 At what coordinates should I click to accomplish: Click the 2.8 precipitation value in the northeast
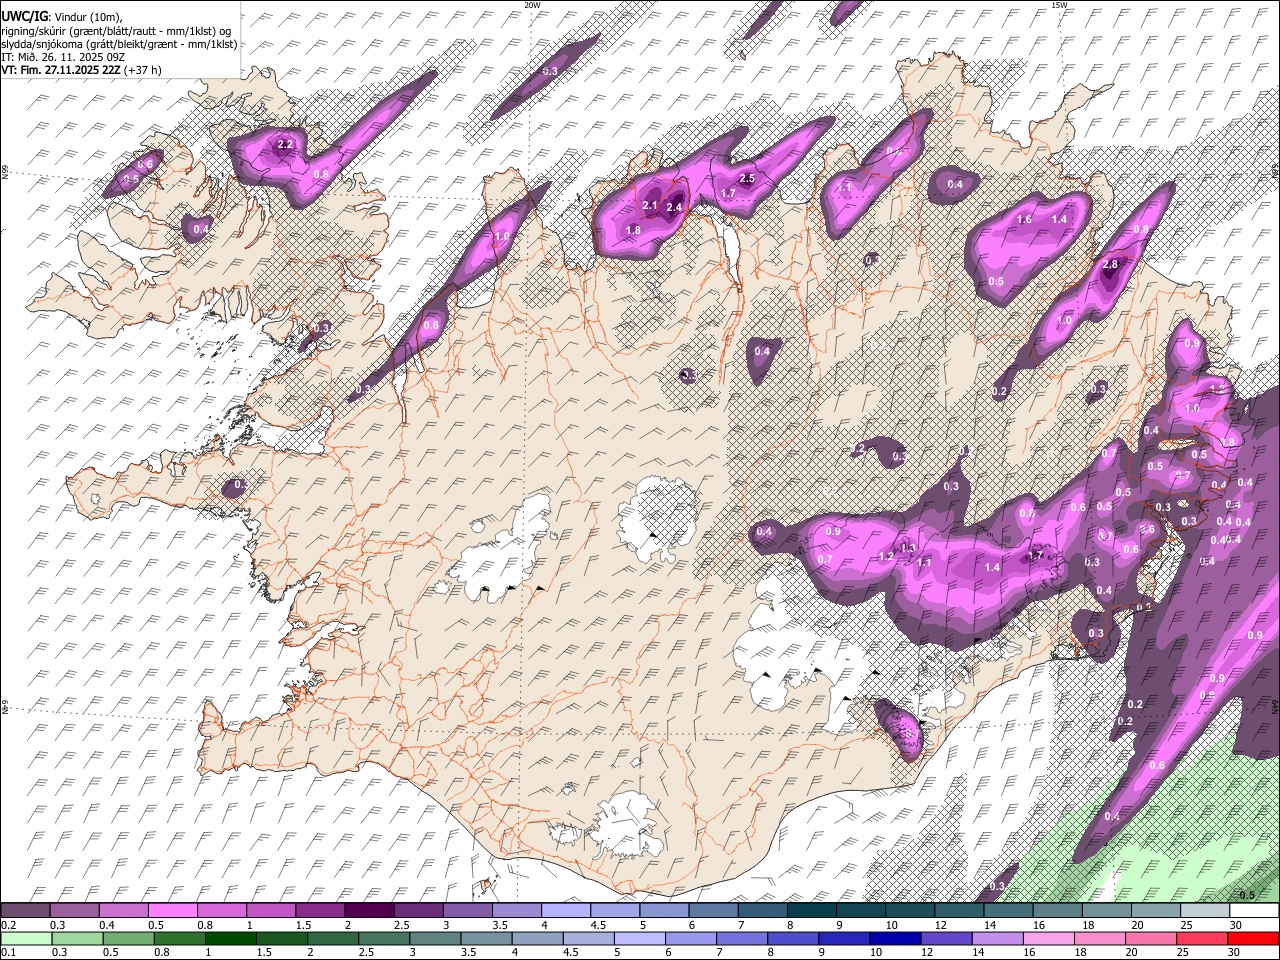click(x=1110, y=265)
